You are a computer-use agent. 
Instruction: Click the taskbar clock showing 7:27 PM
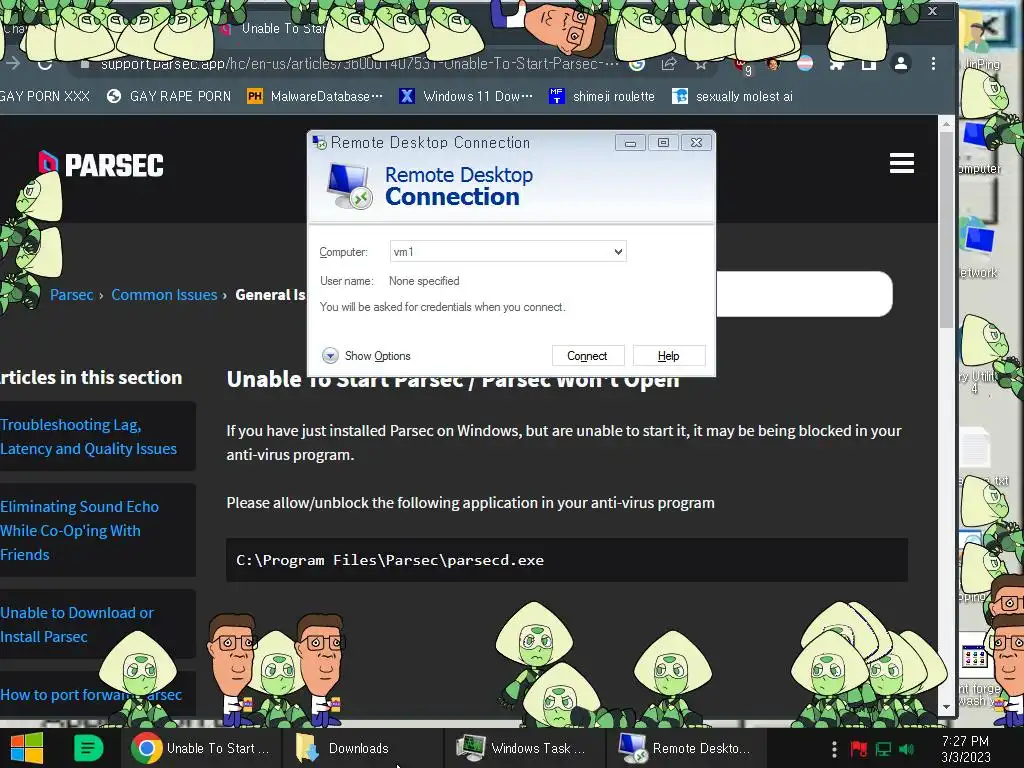(966, 749)
